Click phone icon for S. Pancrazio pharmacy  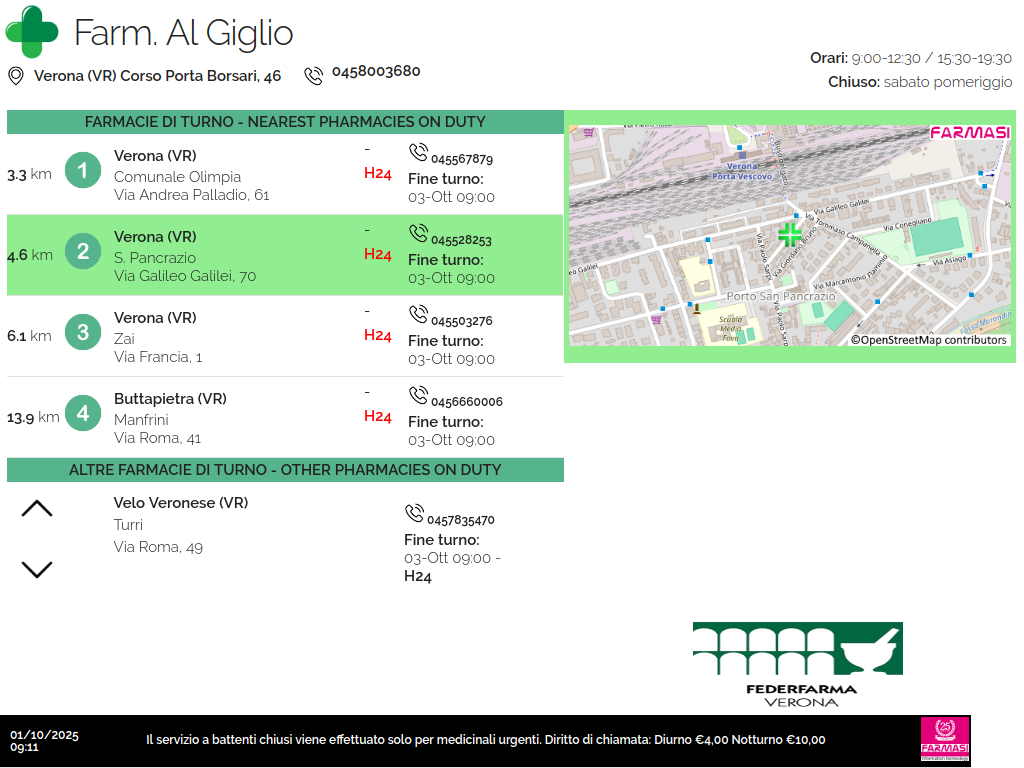418,233
